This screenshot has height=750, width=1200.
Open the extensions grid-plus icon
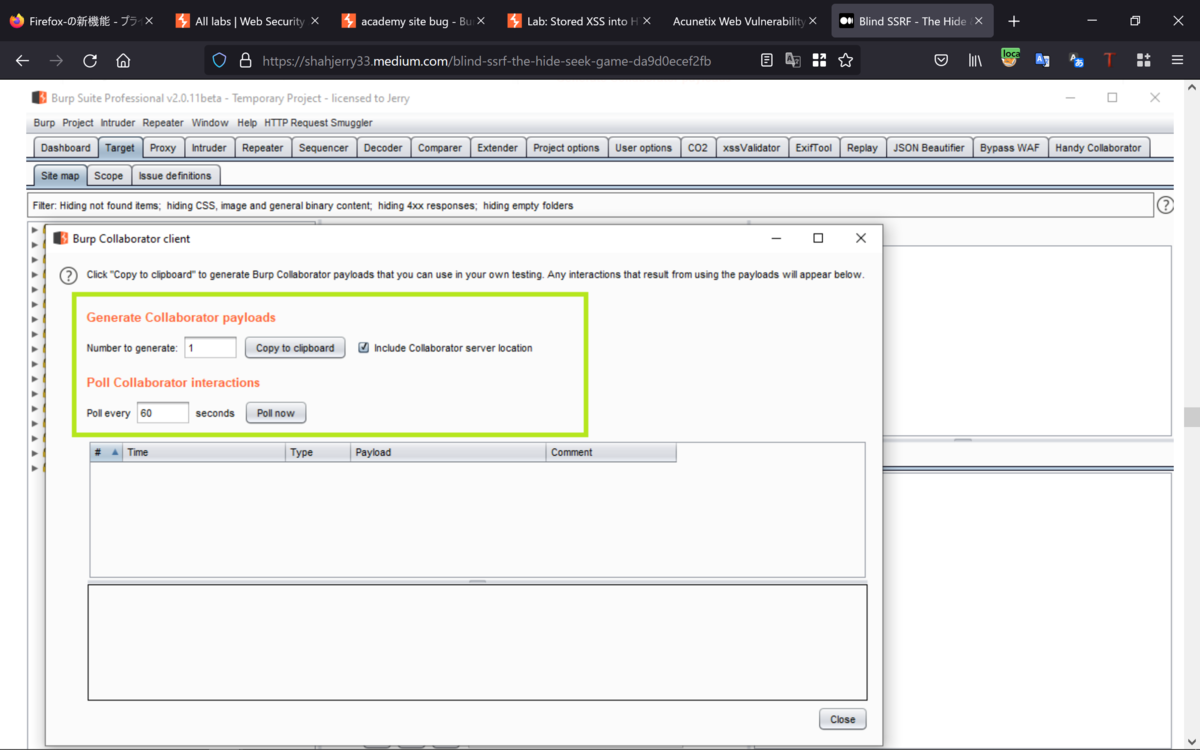coord(1143,61)
